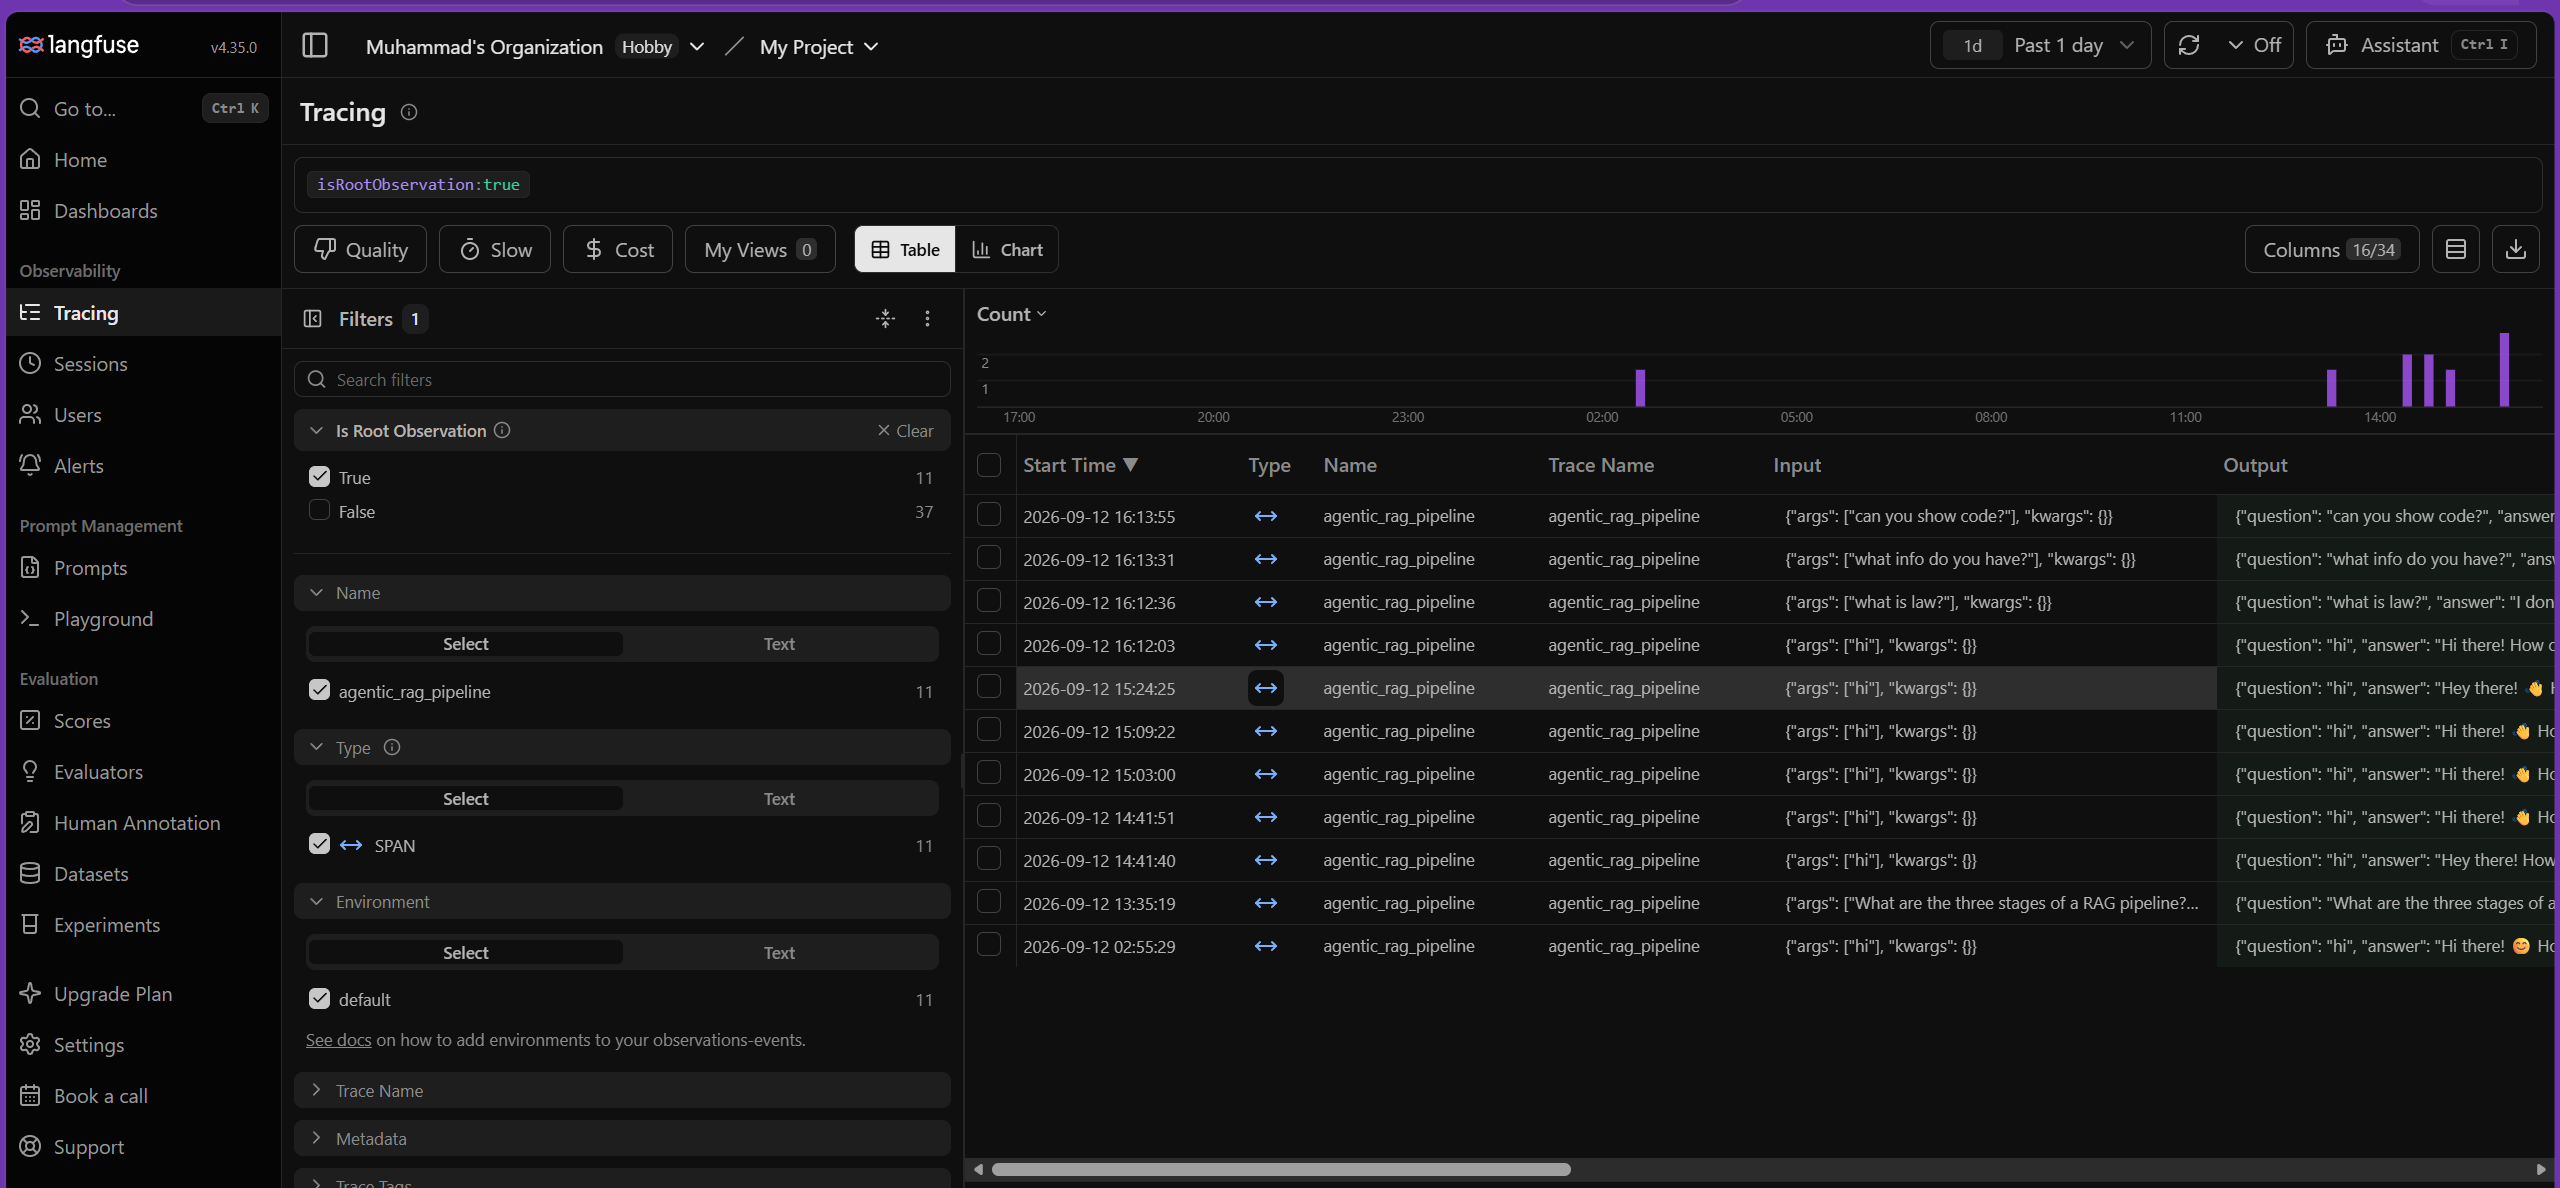
Task: Open the My Project dropdown
Action: pyautogui.click(x=819, y=47)
